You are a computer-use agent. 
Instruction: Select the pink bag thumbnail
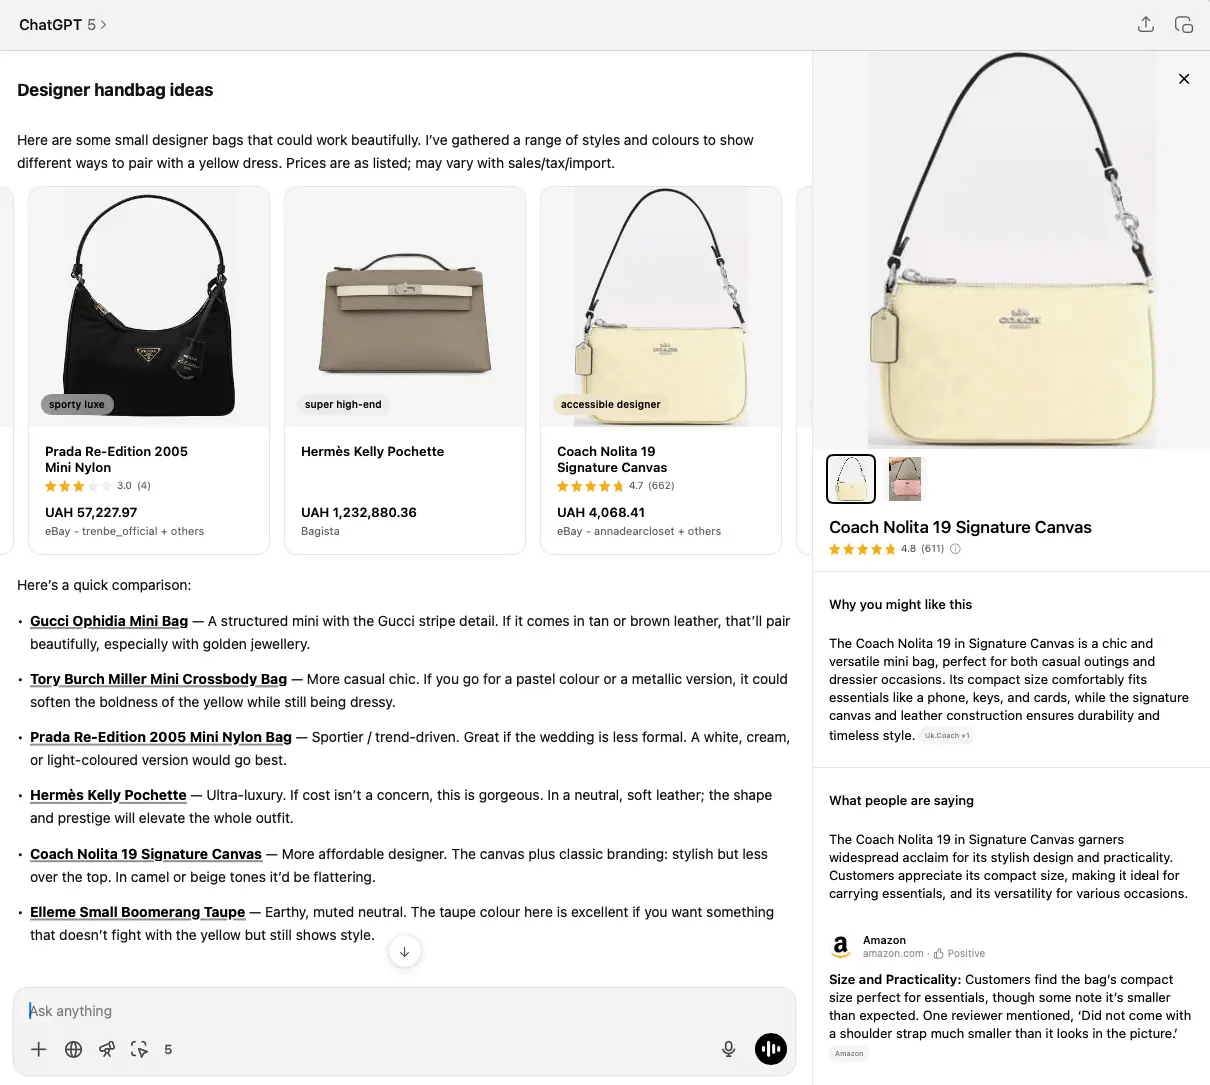coord(906,478)
